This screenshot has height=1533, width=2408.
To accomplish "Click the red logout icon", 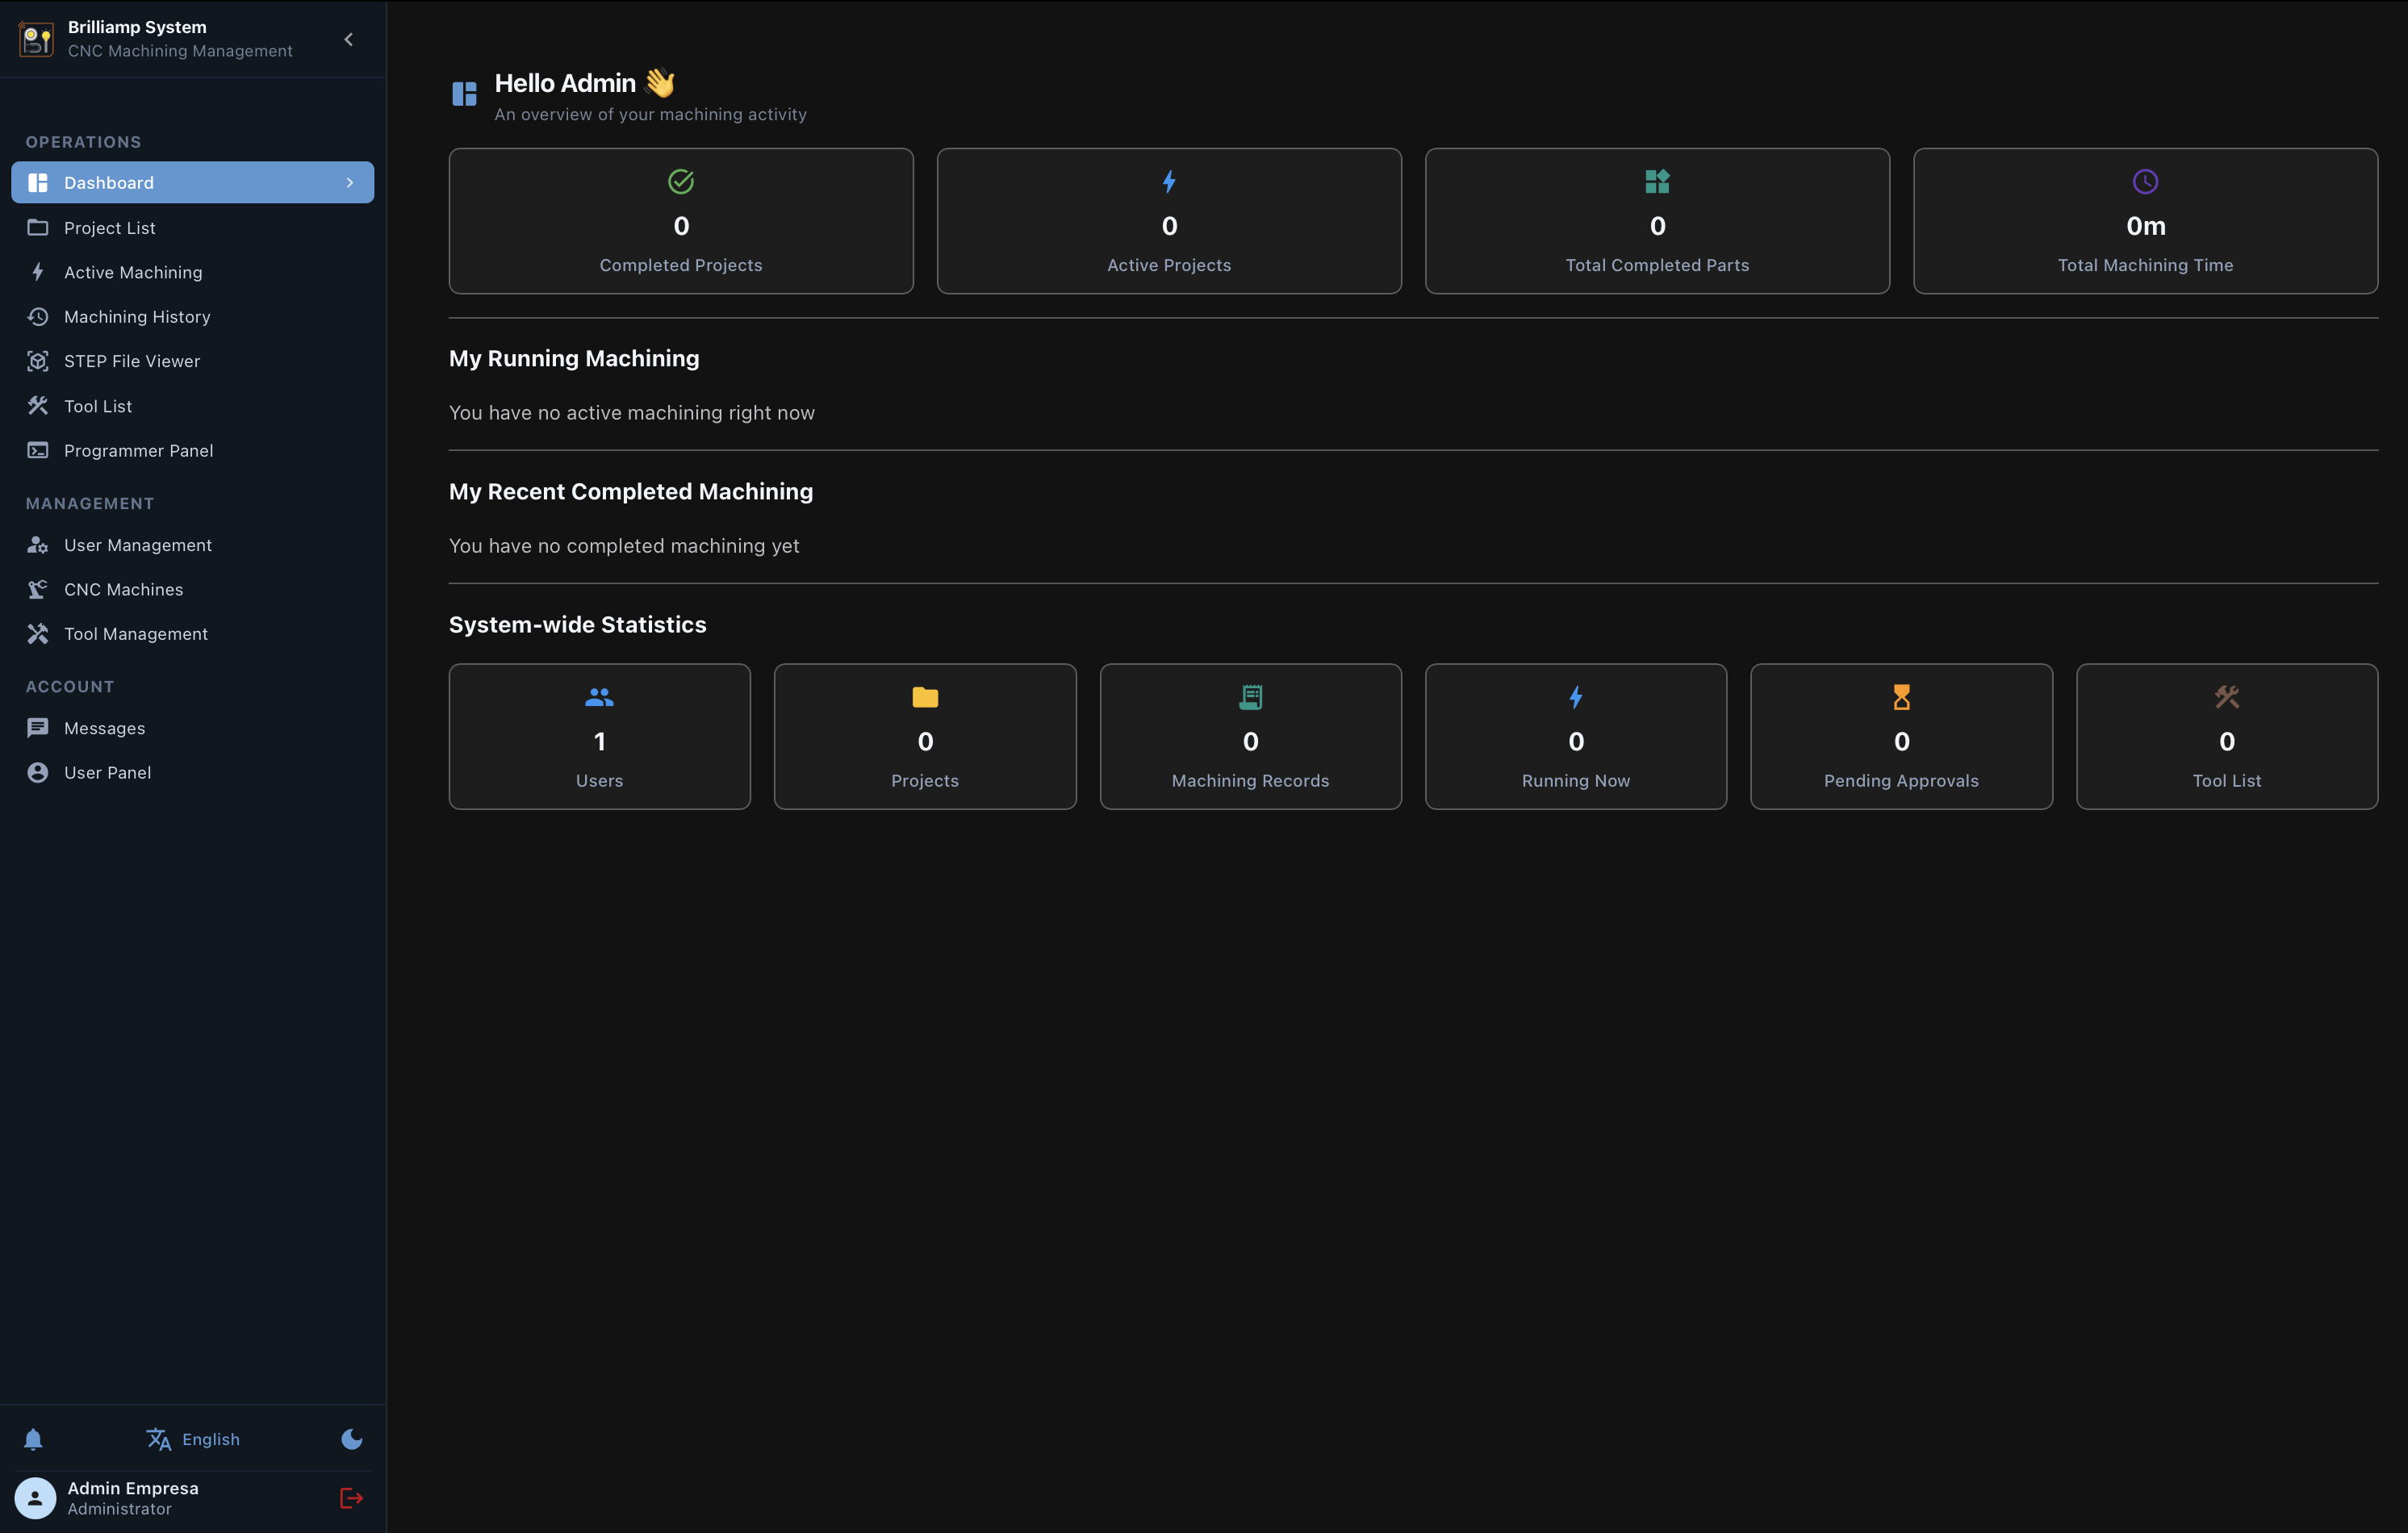I will 351,1497.
